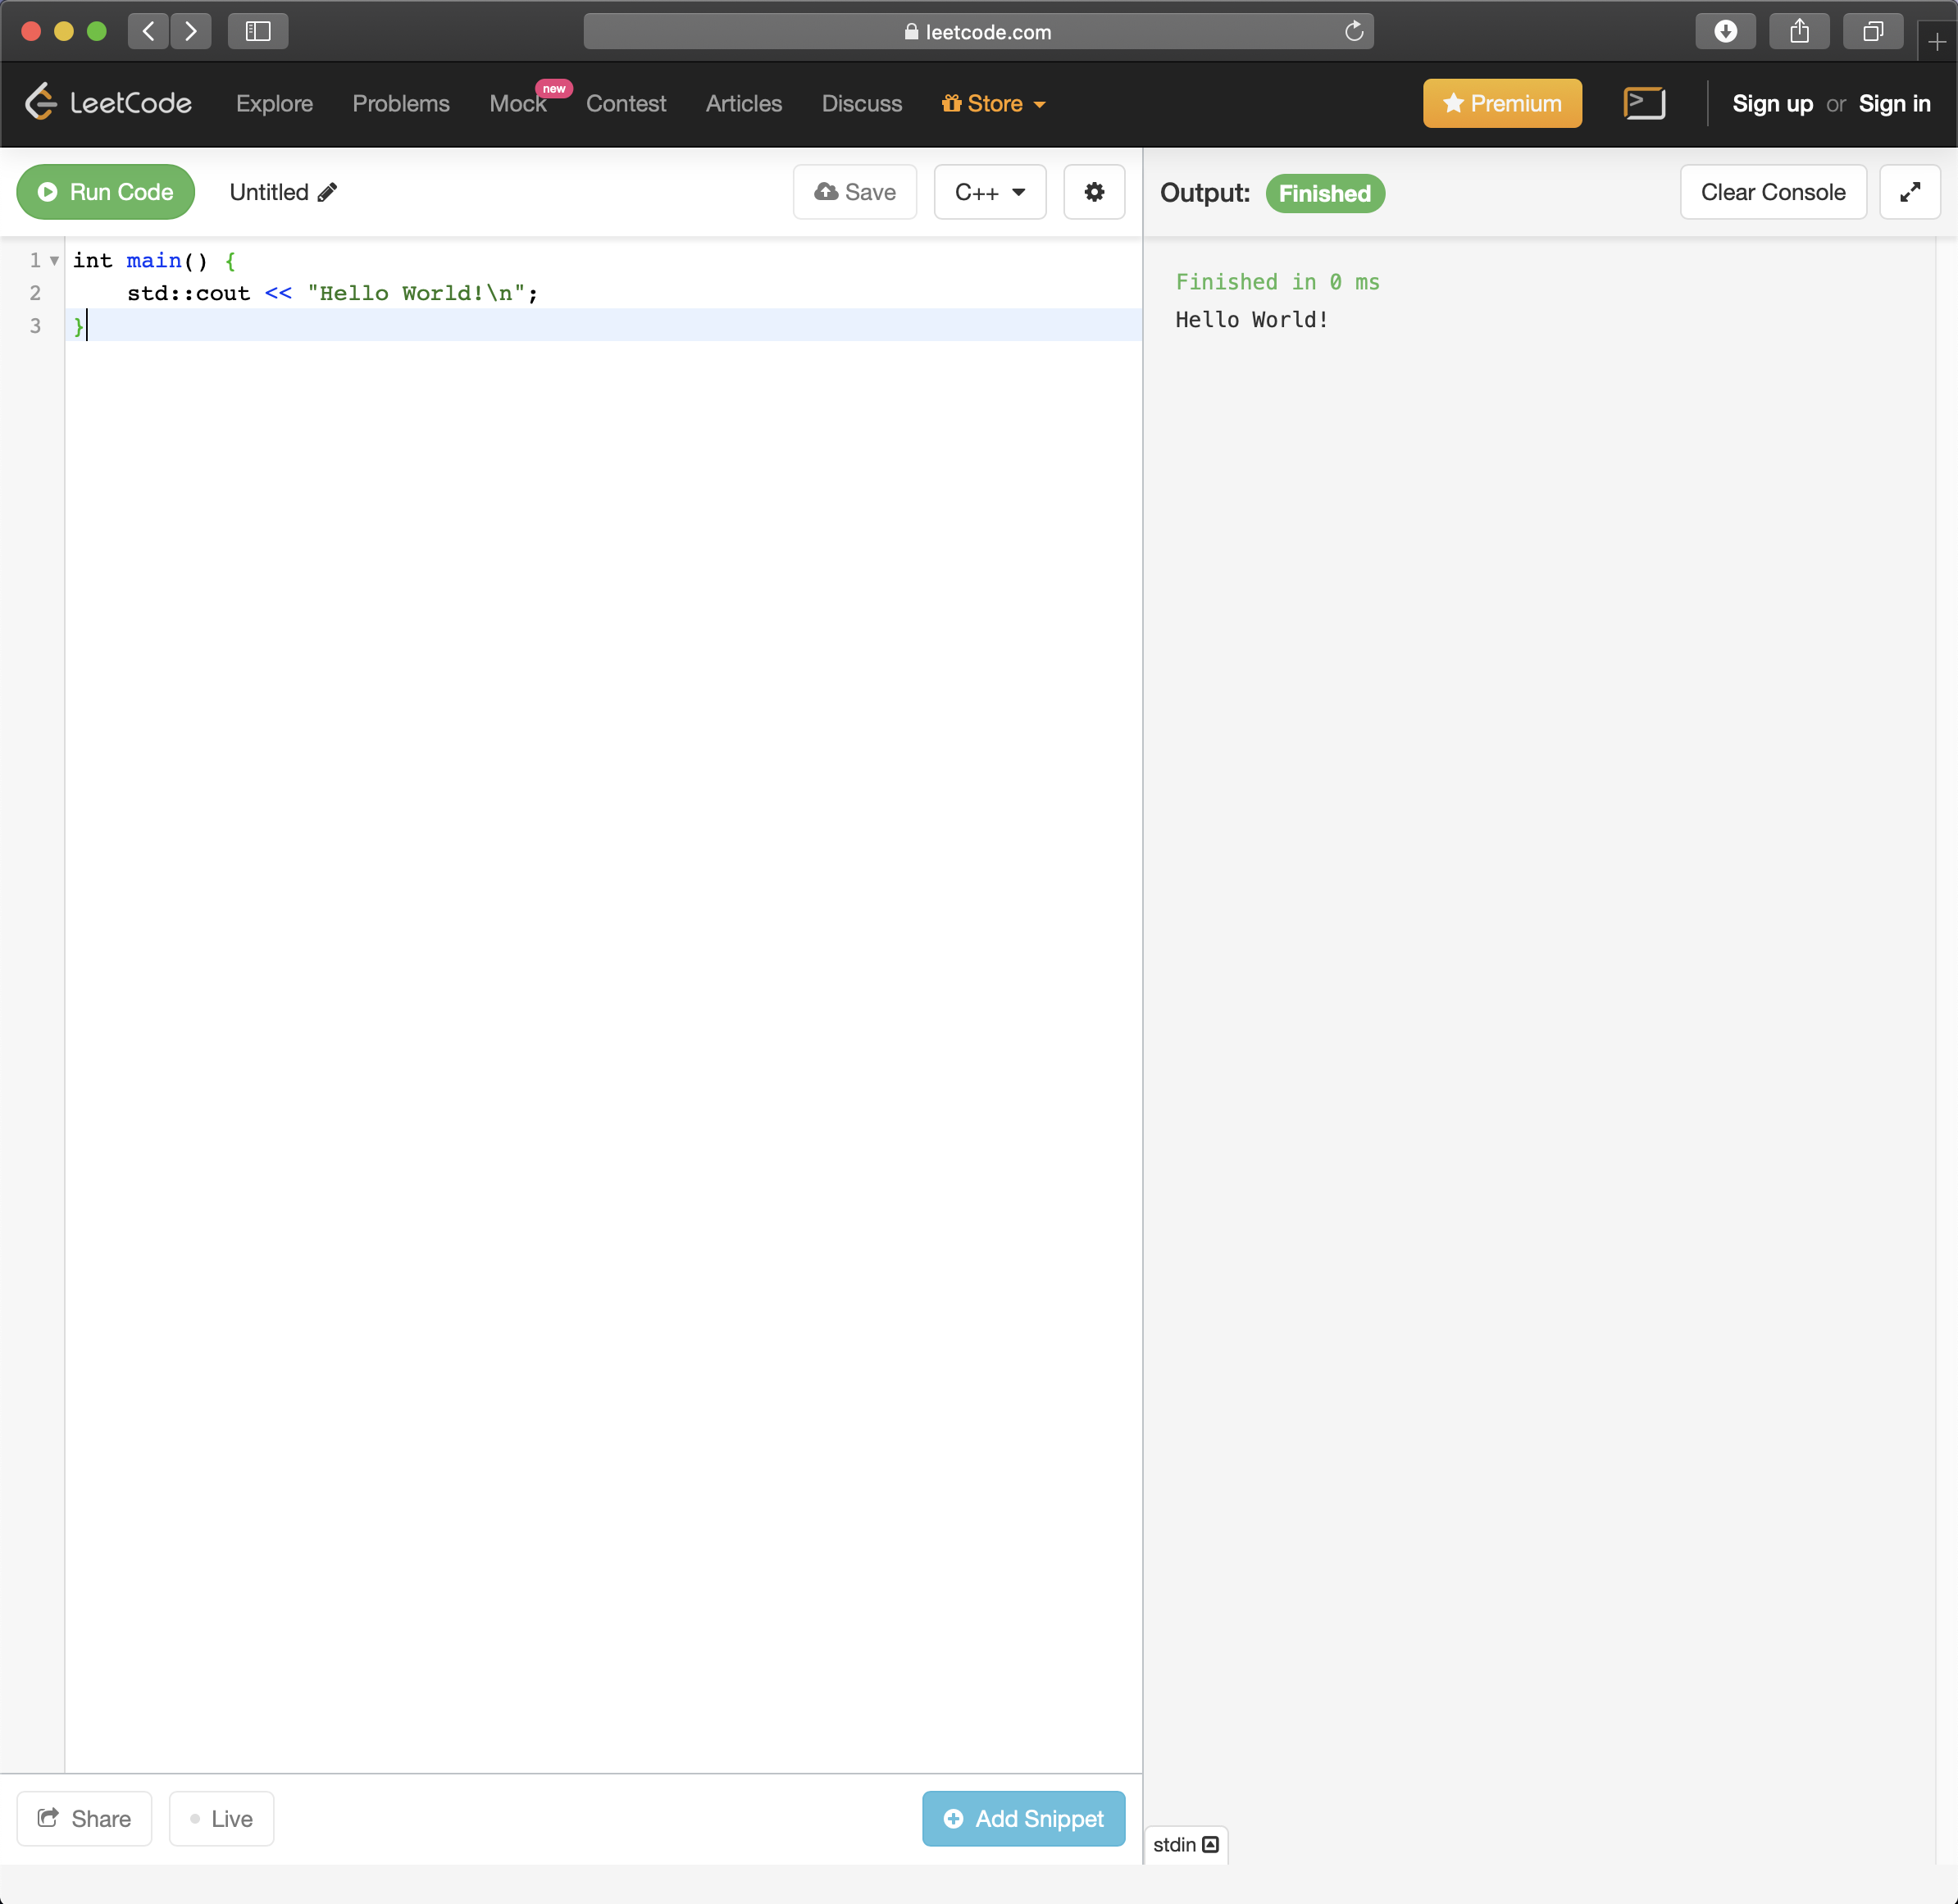Screen dimensions: 1958x1904
Task: Click Clear Console
Action: 1772,192
